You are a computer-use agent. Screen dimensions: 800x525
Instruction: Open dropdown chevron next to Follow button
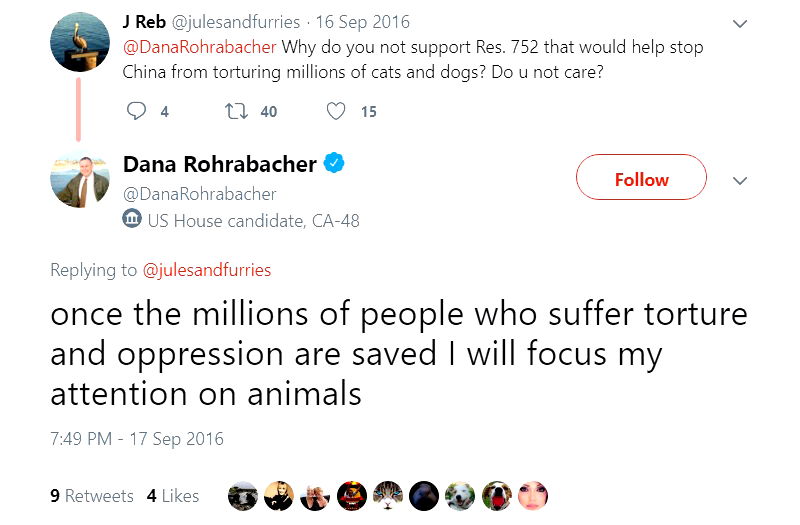(x=740, y=181)
